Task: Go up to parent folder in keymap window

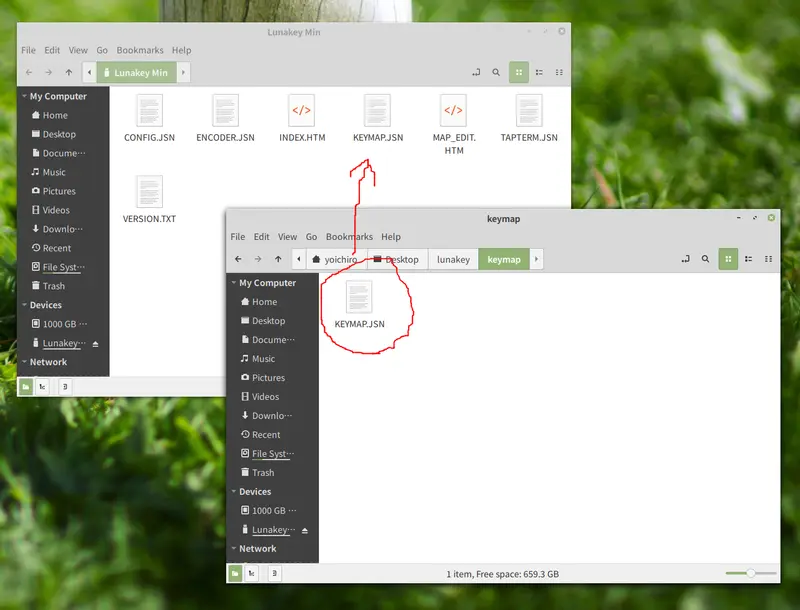Action: [277, 259]
